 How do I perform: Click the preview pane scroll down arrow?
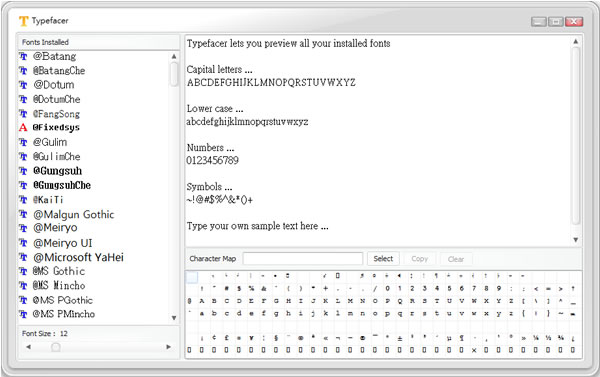point(576,240)
